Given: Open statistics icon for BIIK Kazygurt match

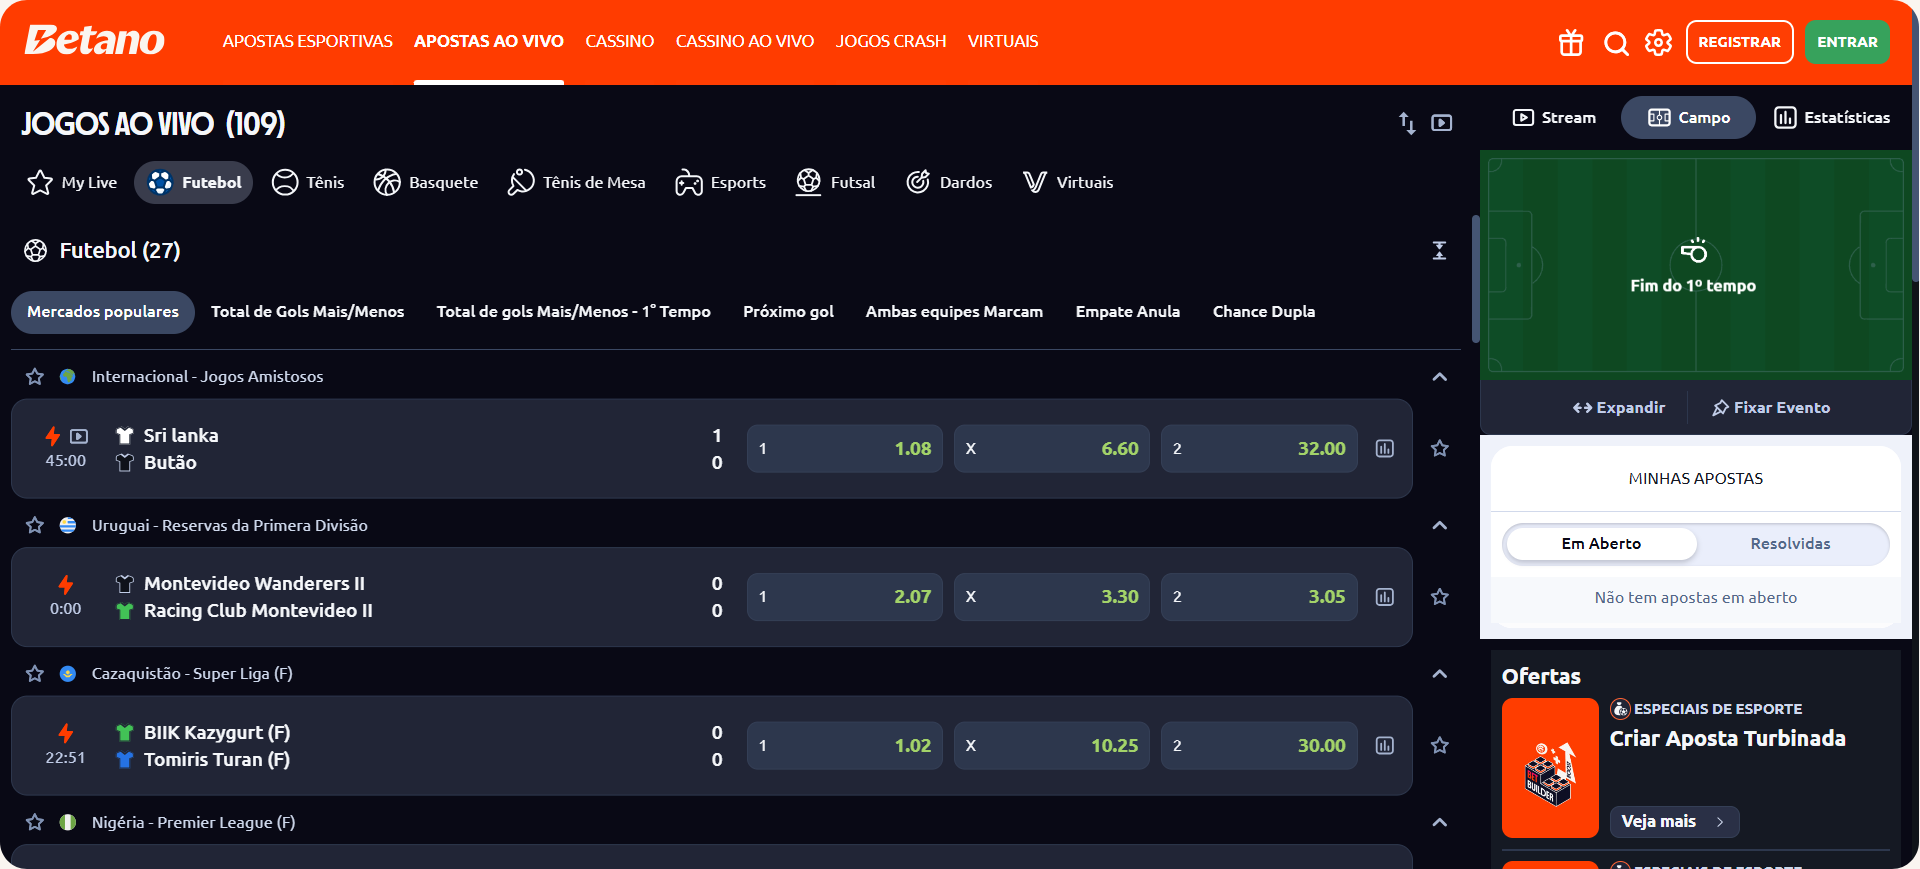Looking at the screenshot, I should 1384,745.
